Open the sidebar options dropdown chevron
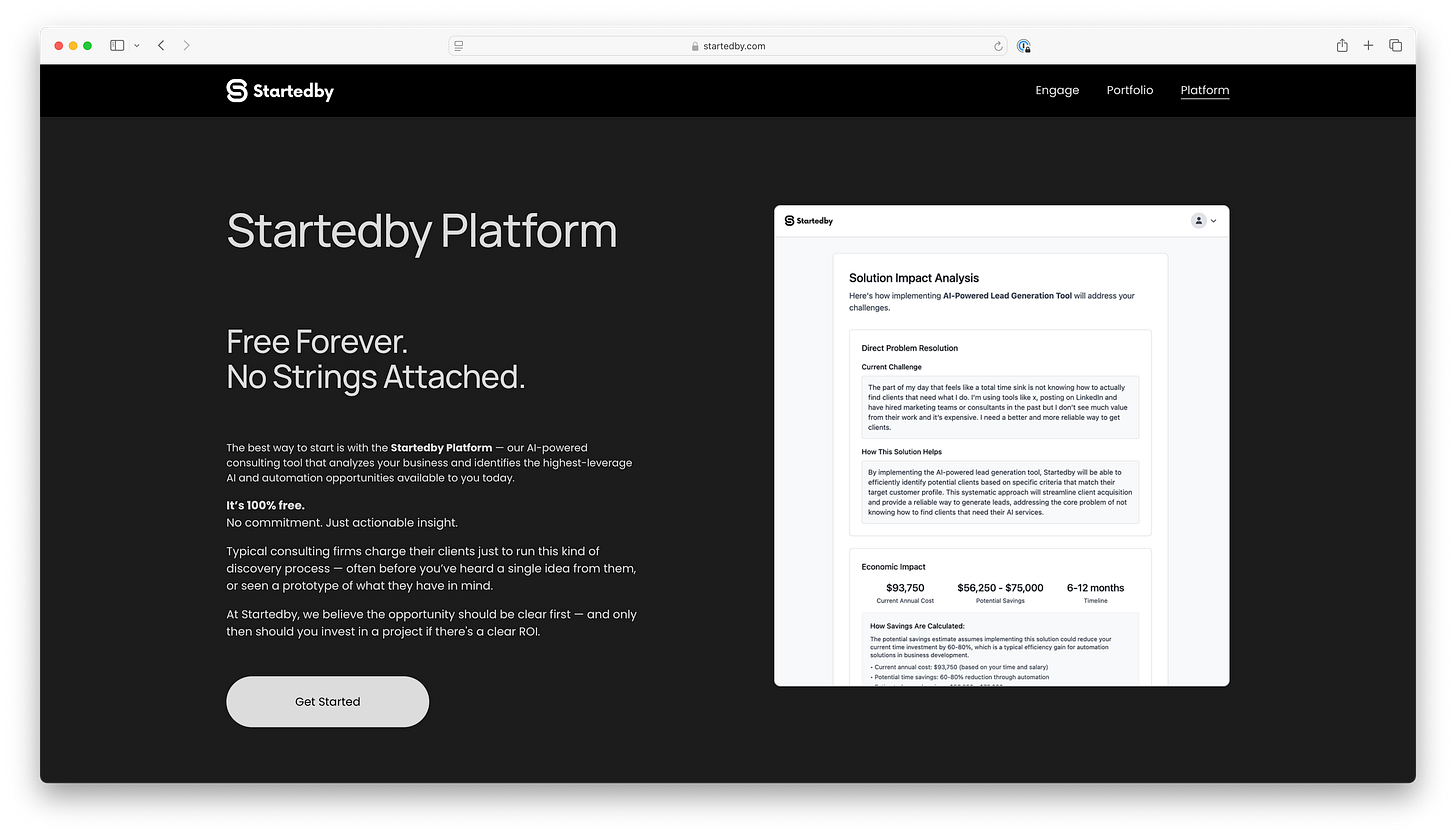Viewport: 1456px width, 836px height. click(137, 45)
